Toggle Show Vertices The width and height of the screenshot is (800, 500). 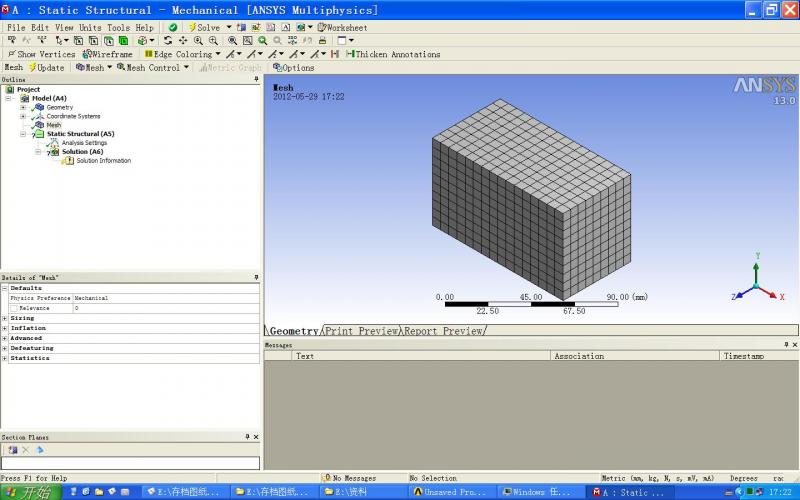coord(41,54)
